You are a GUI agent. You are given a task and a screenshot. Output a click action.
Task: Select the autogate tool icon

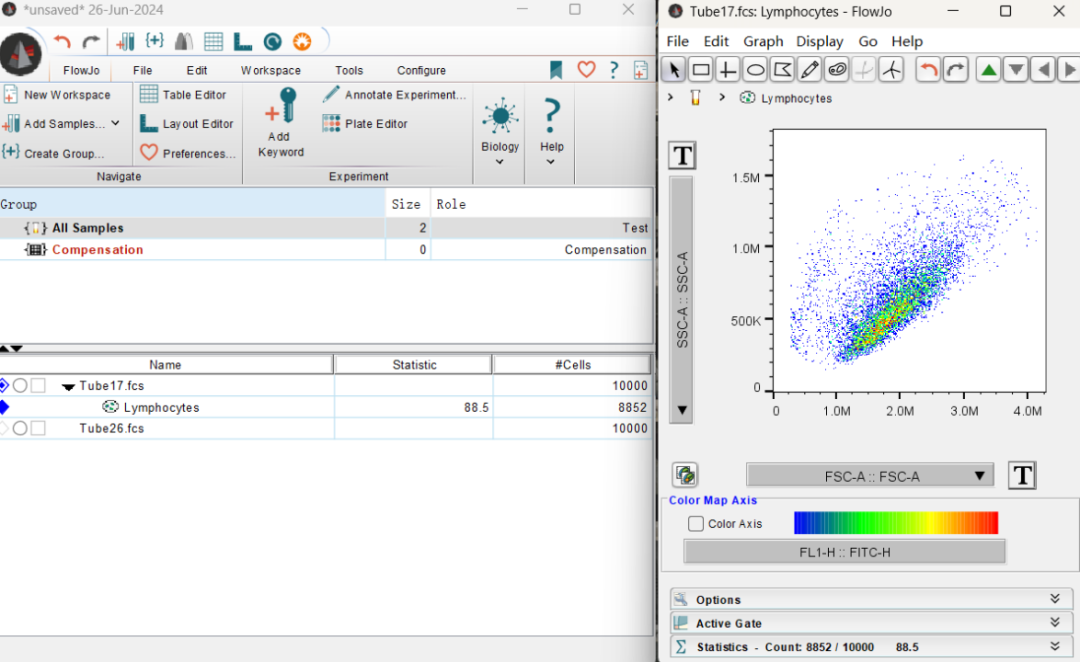(x=837, y=70)
